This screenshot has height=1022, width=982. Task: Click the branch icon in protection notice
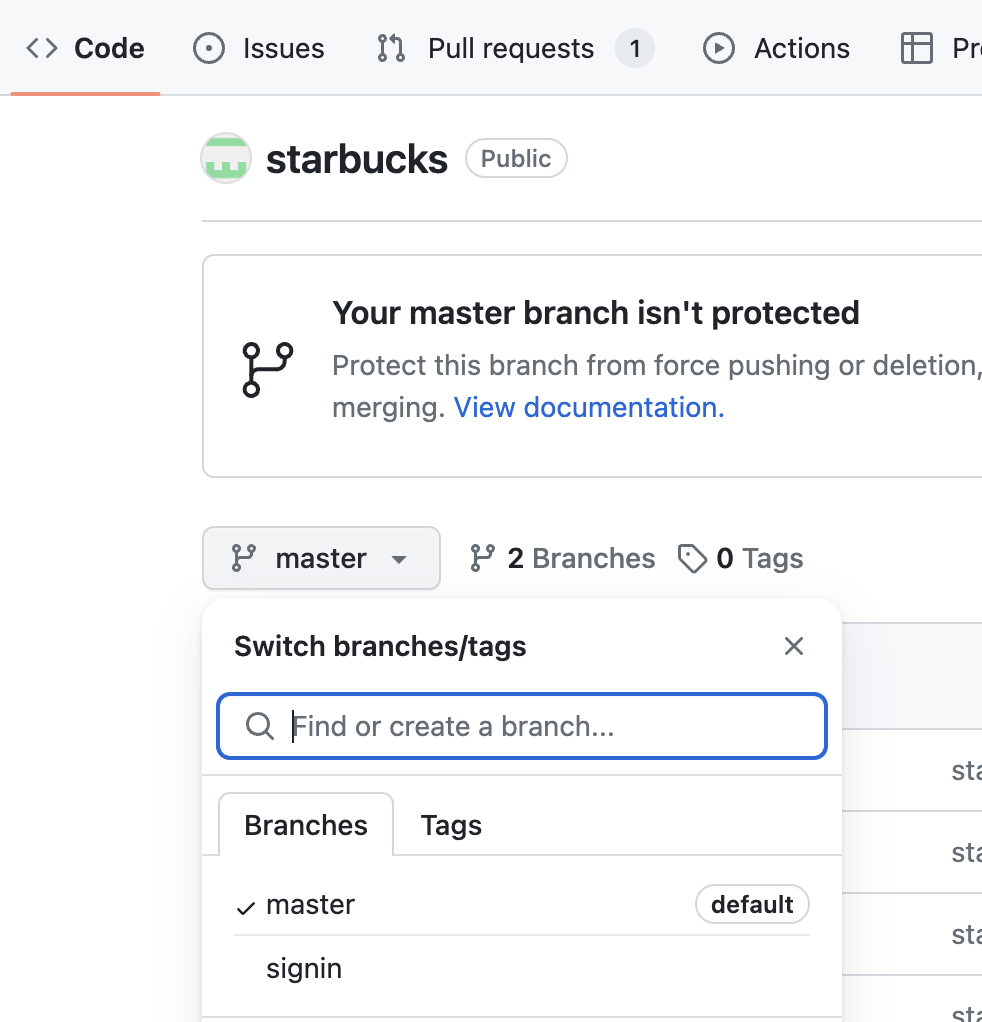tap(267, 370)
